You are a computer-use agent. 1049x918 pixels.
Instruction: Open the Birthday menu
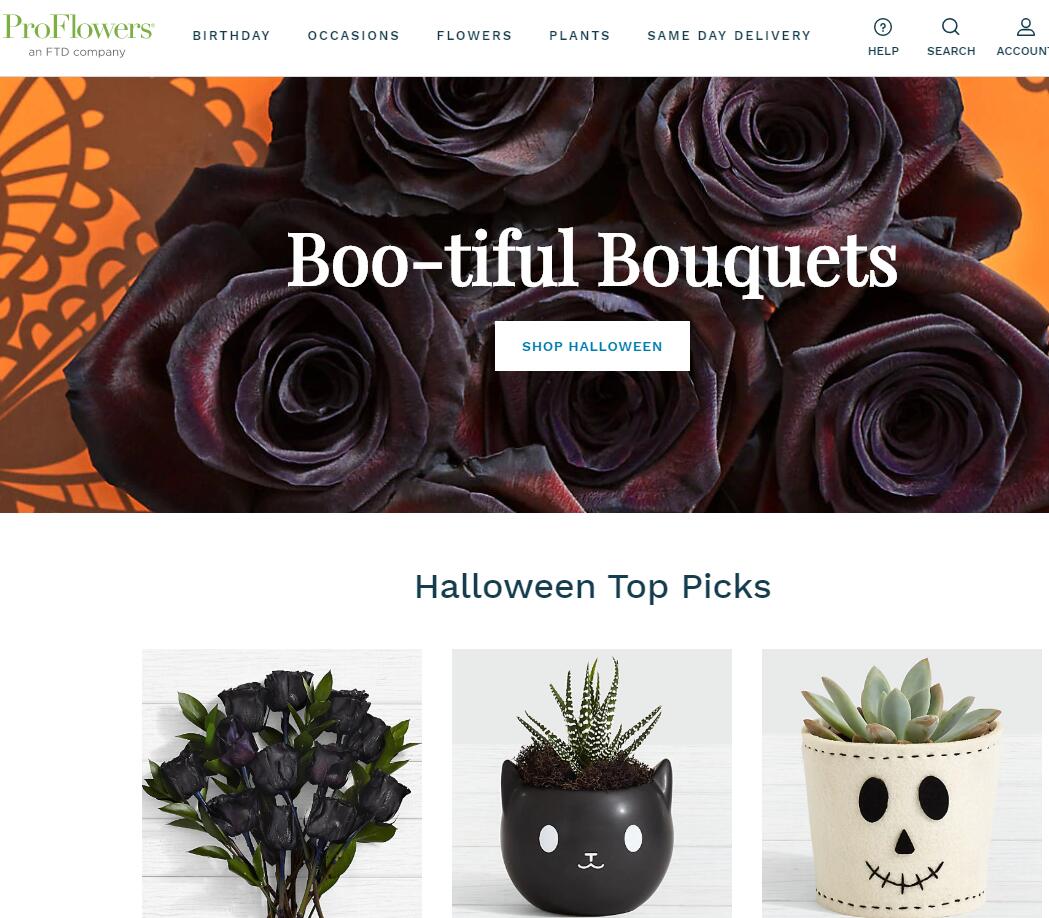(231, 35)
